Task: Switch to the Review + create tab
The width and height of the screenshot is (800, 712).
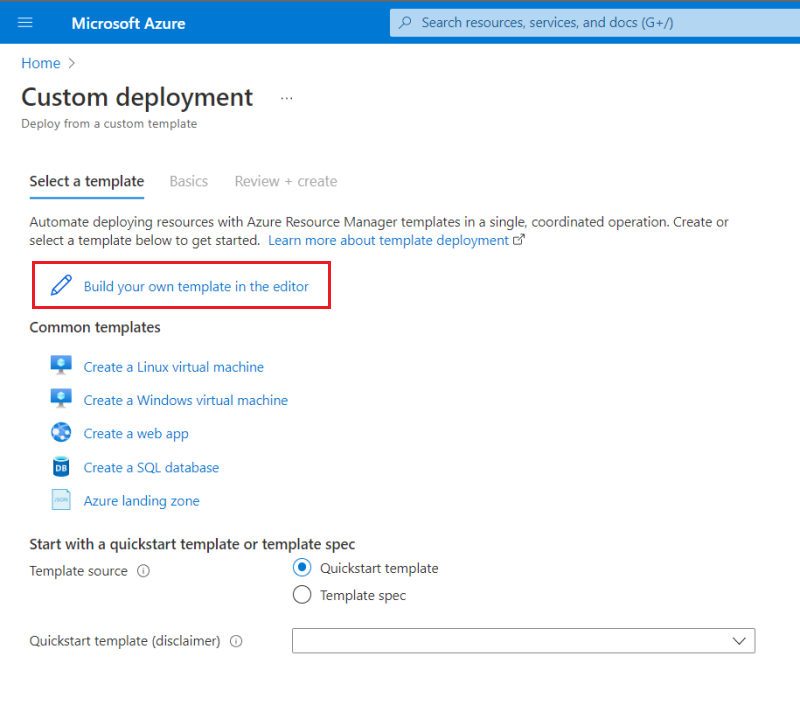Action: click(x=286, y=182)
